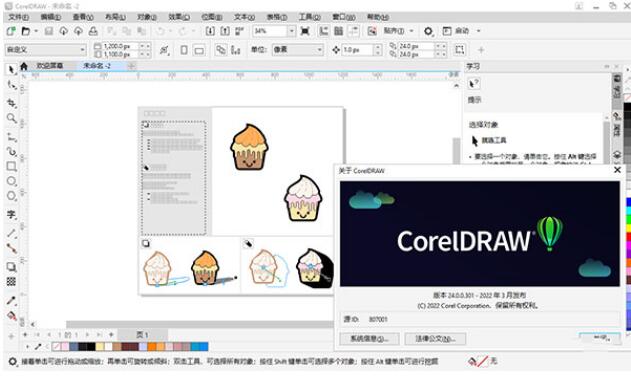The image size is (631, 376).
Task: Select the Polygon tool in toolbox
Action: pyautogui.click(x=11, y=196)
